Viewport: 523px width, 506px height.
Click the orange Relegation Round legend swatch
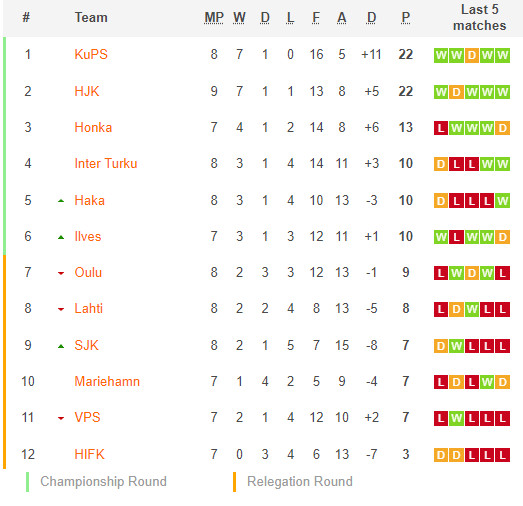(234, 482)
